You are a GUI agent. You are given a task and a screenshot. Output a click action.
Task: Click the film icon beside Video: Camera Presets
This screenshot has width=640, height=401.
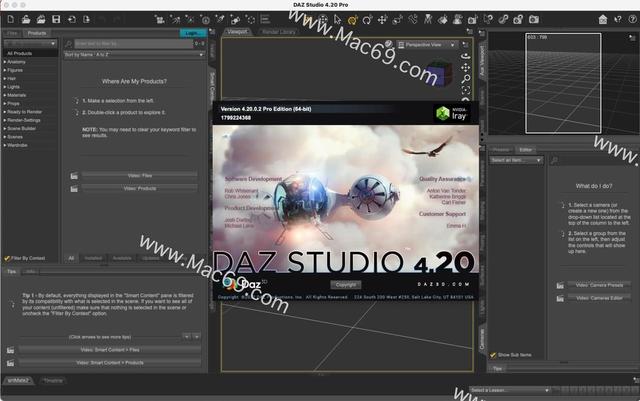(x=560, y=285)
